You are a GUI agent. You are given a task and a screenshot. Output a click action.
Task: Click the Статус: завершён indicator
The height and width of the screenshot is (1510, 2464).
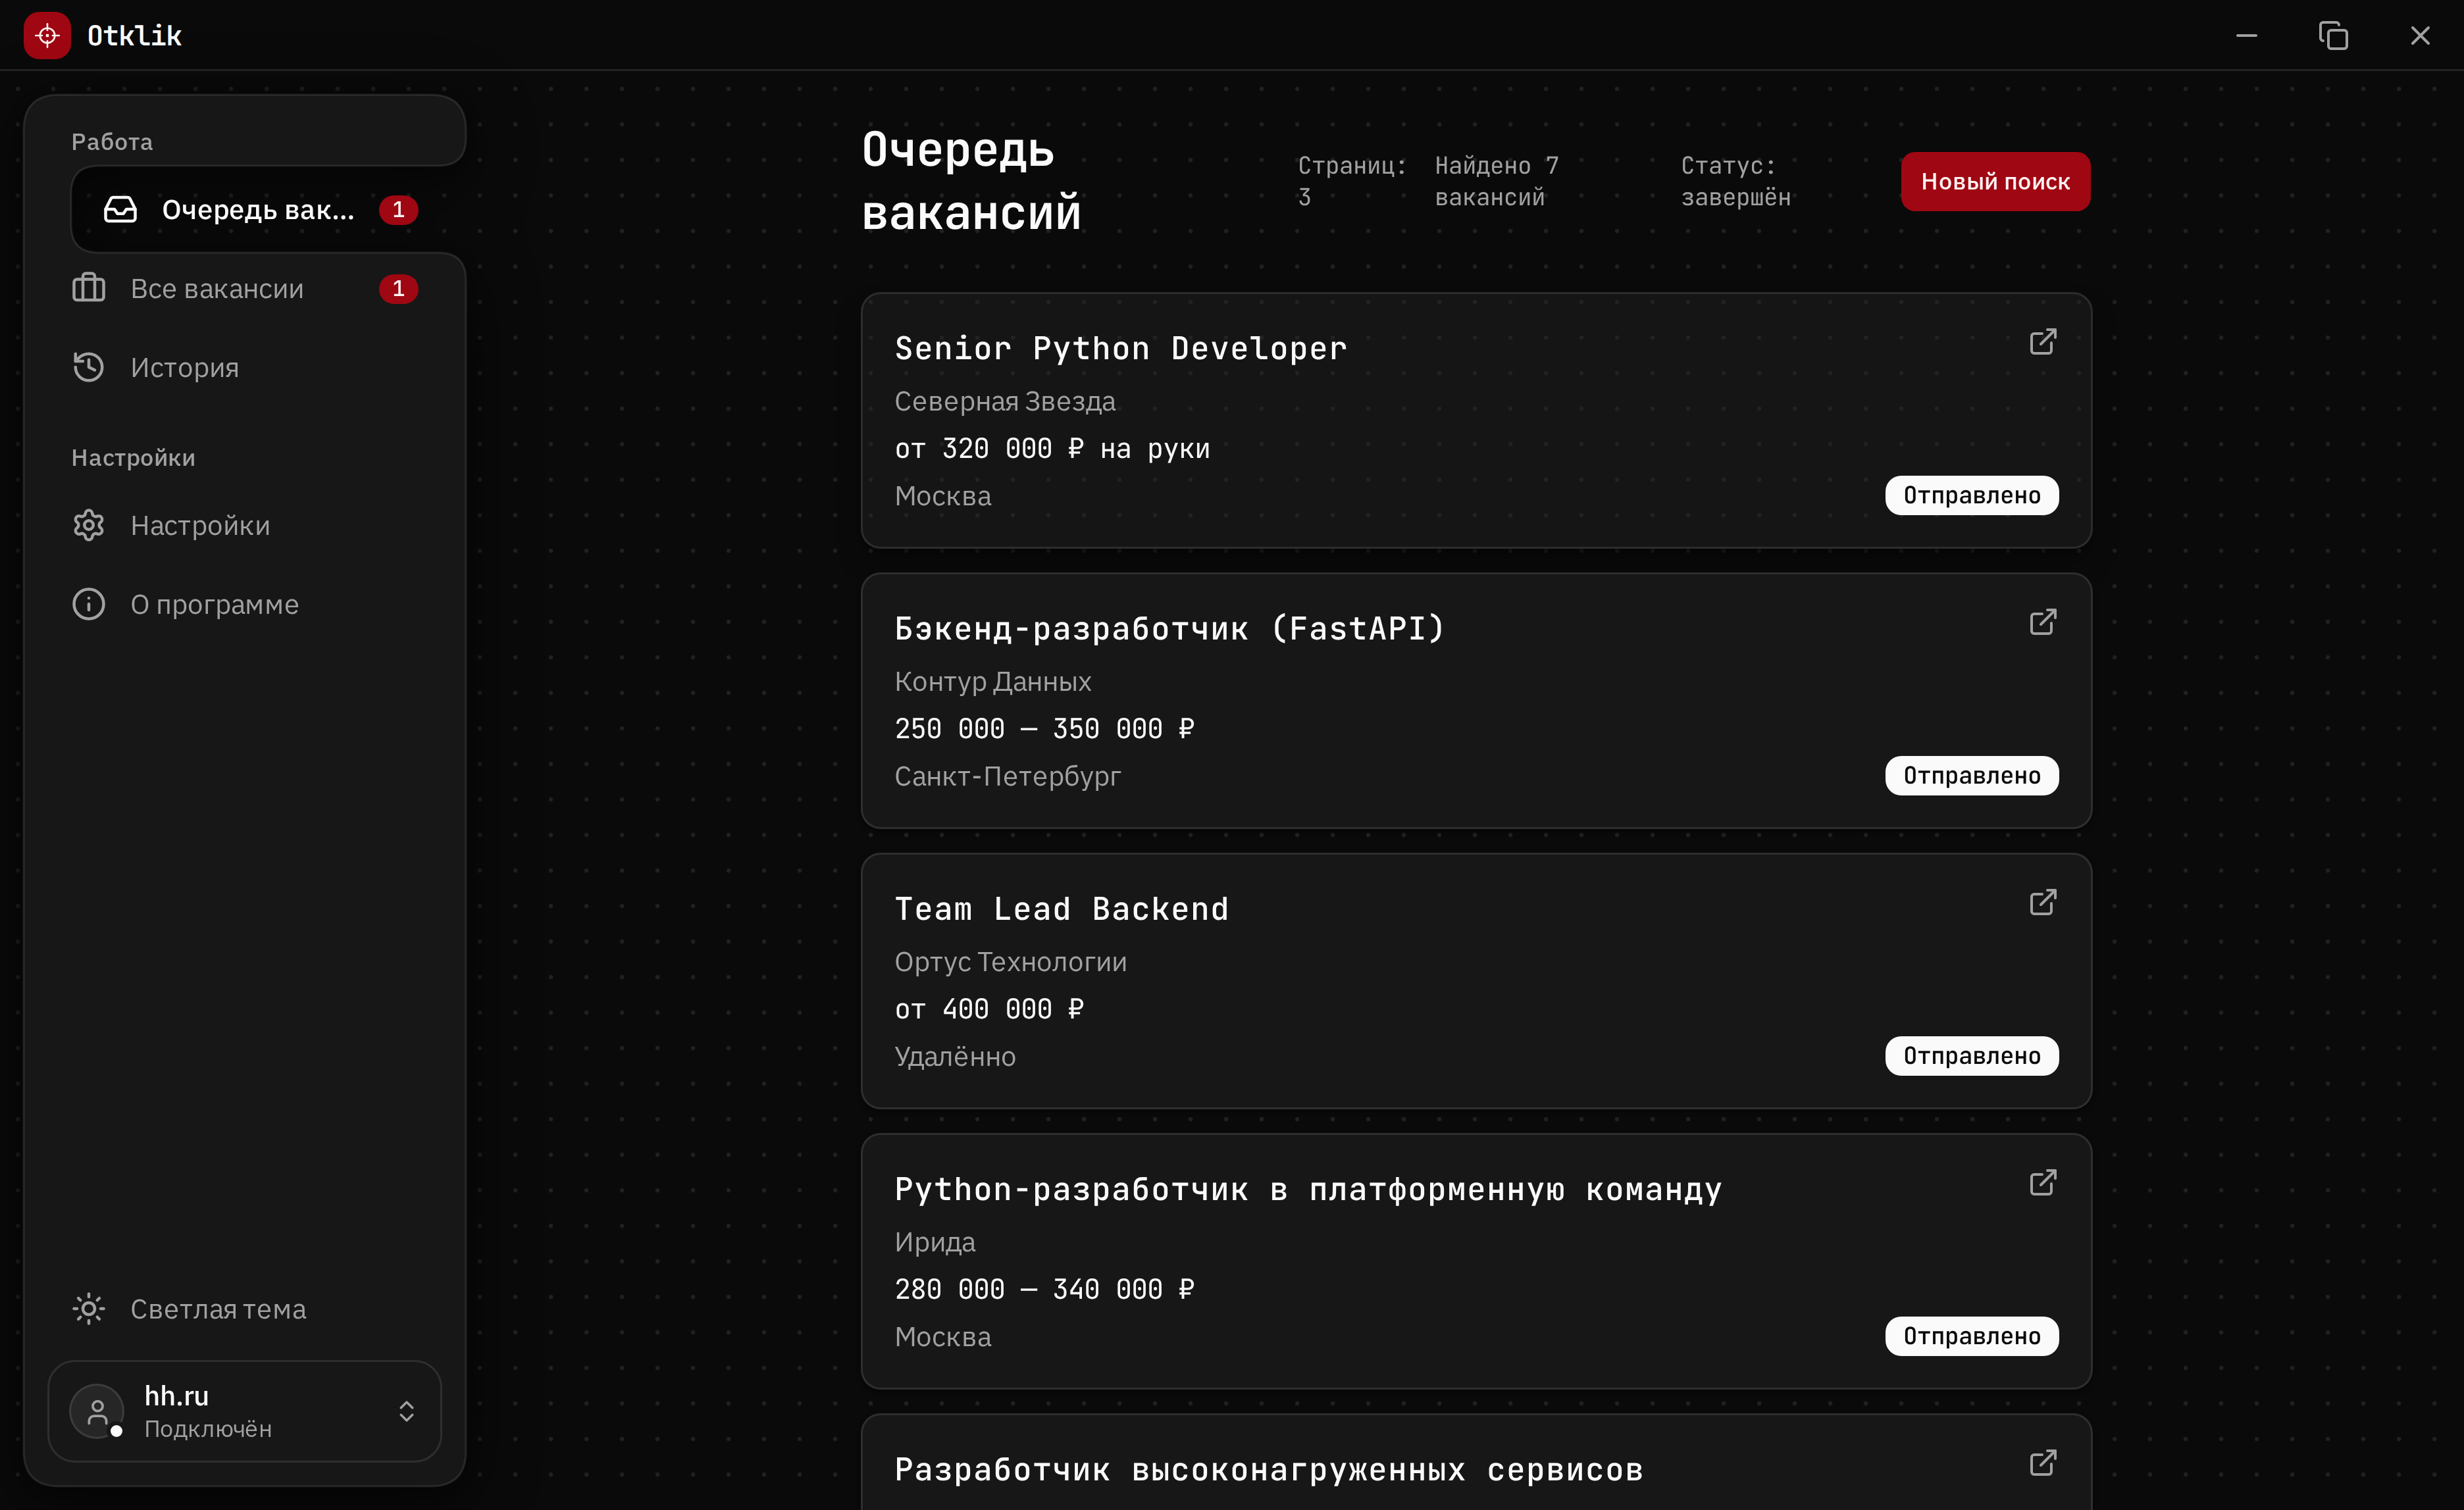click(1735, 181)
